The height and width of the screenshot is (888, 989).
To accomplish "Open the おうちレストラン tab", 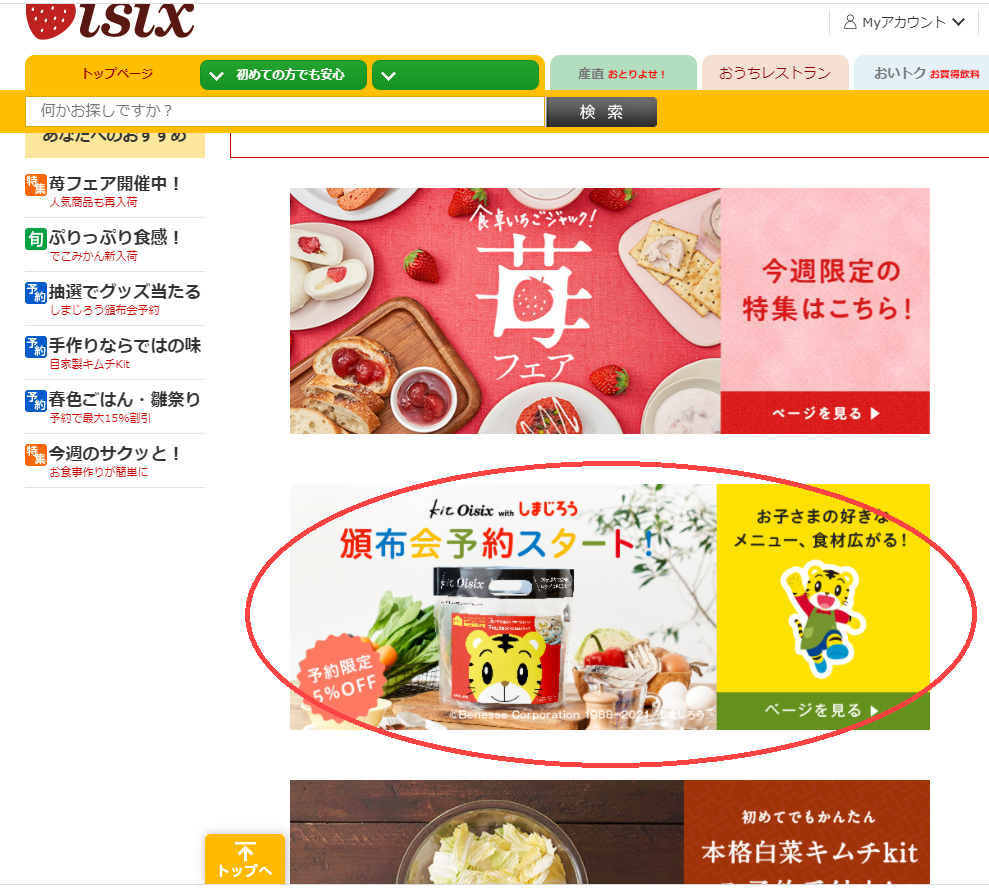I will tap(775, 74).
